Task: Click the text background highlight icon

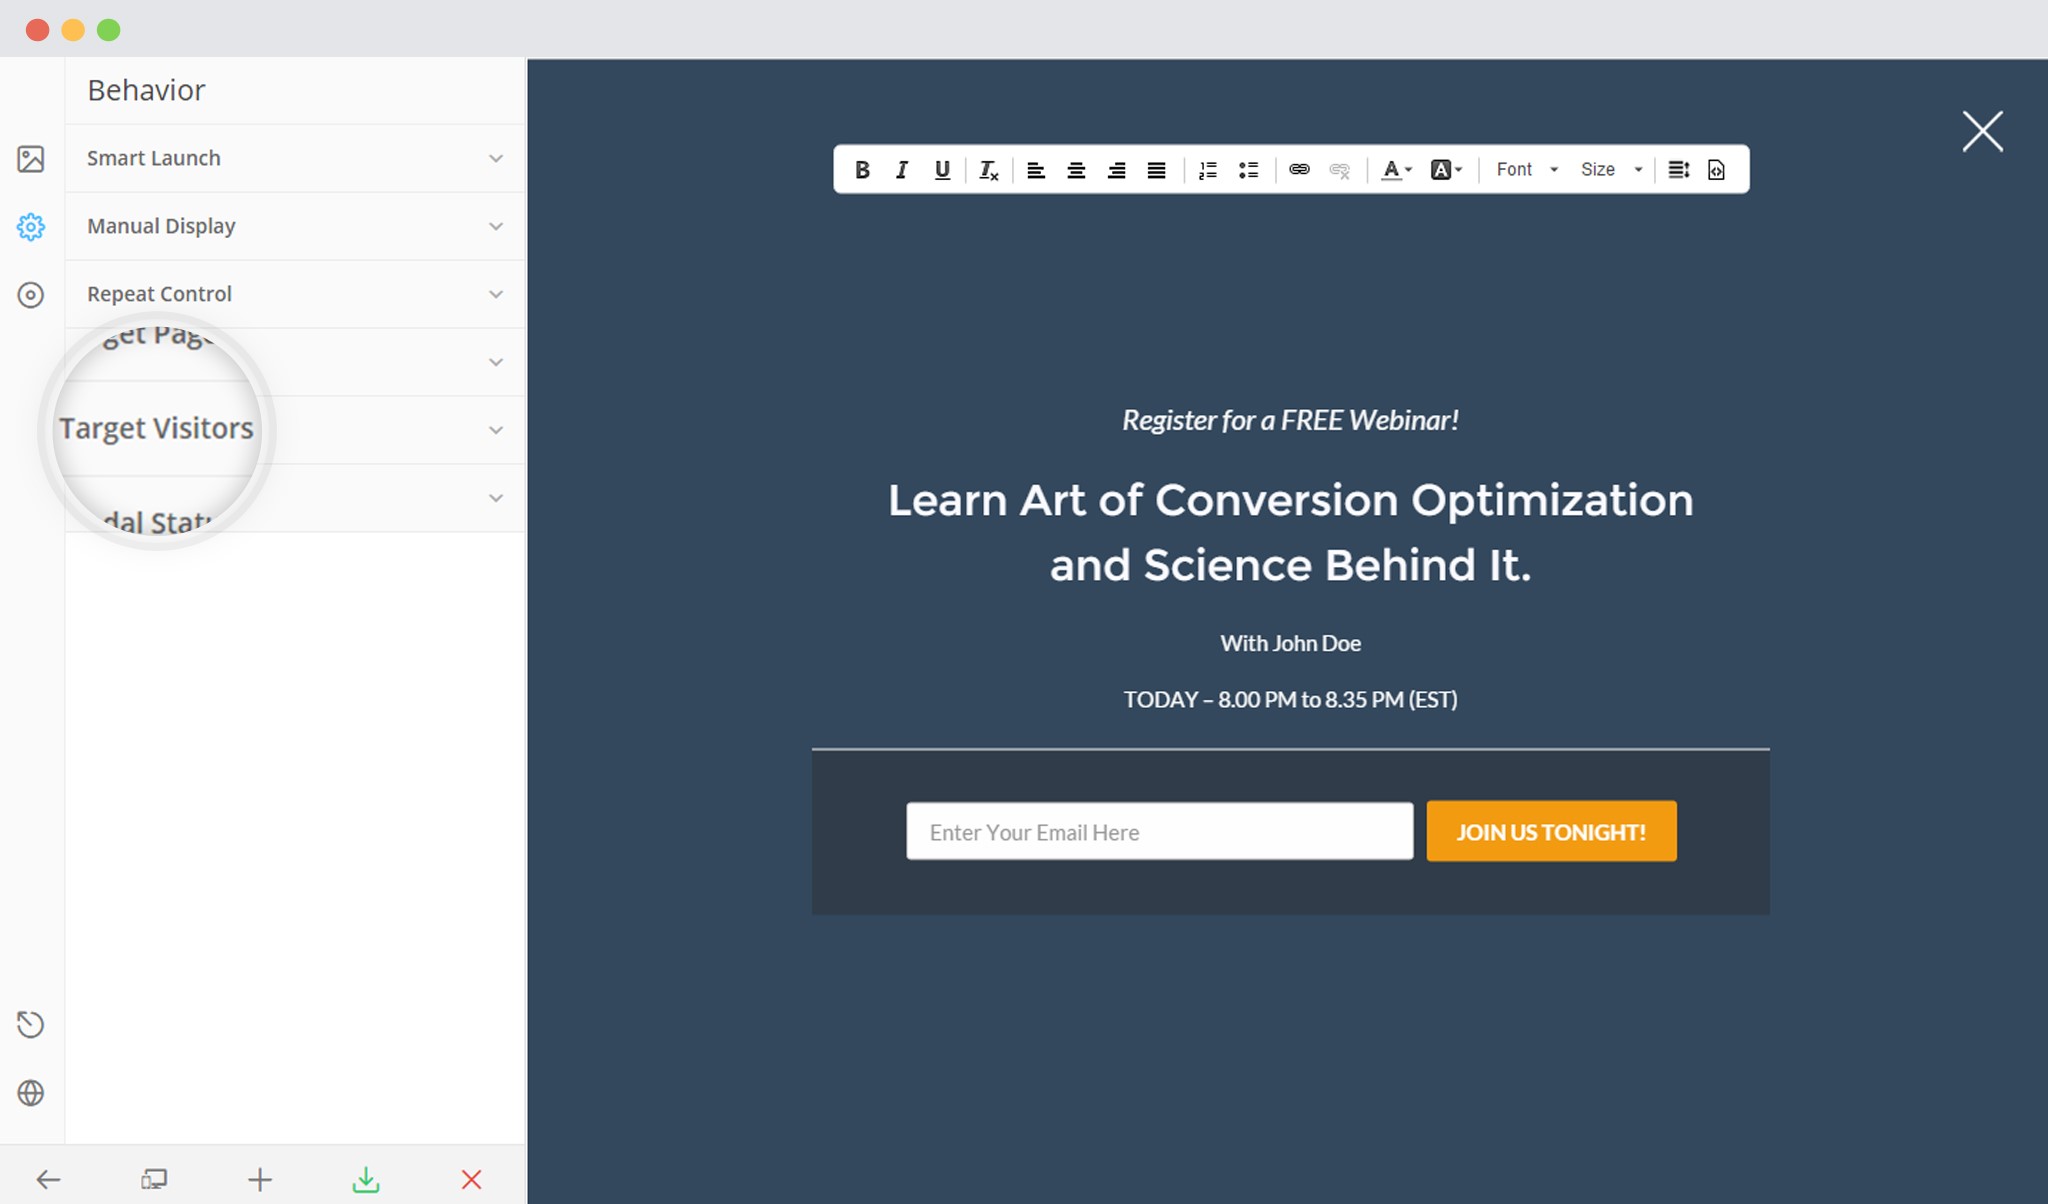Action: pos(1443,169)
